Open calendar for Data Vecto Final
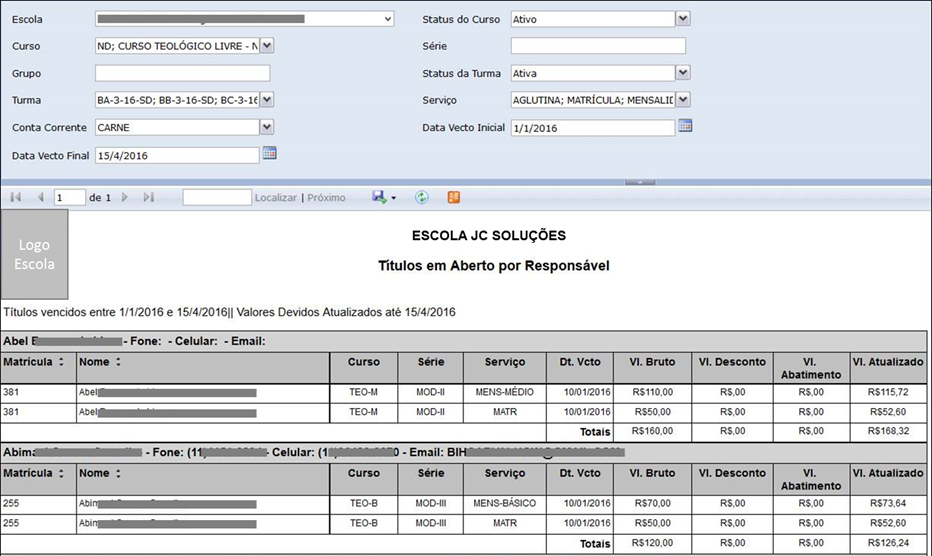Screen dimensions: 932x556 pos(270,153)
